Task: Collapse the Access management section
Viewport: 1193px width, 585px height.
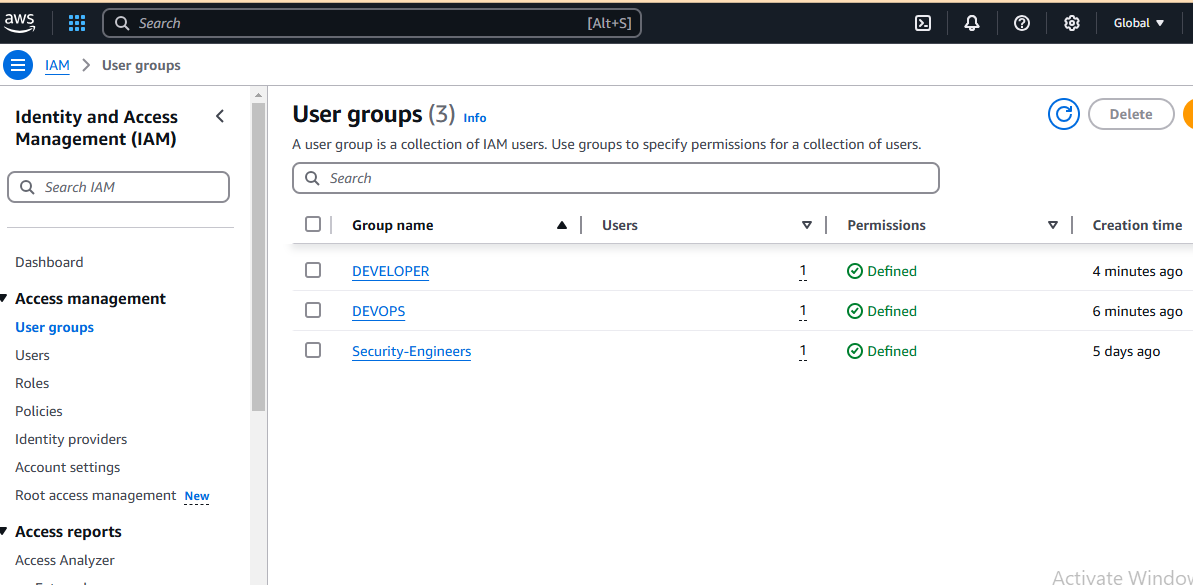Action: [5, 298]
